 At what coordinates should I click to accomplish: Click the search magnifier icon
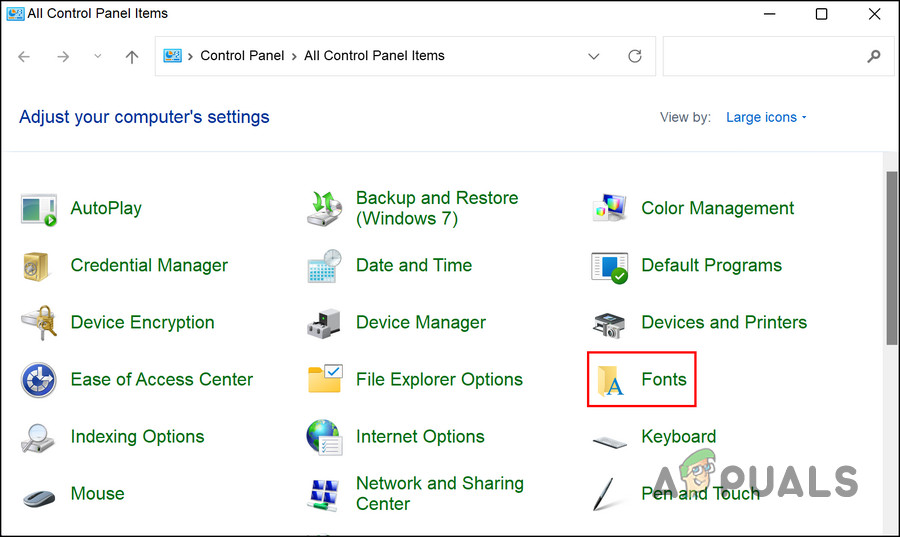(874, 56)
